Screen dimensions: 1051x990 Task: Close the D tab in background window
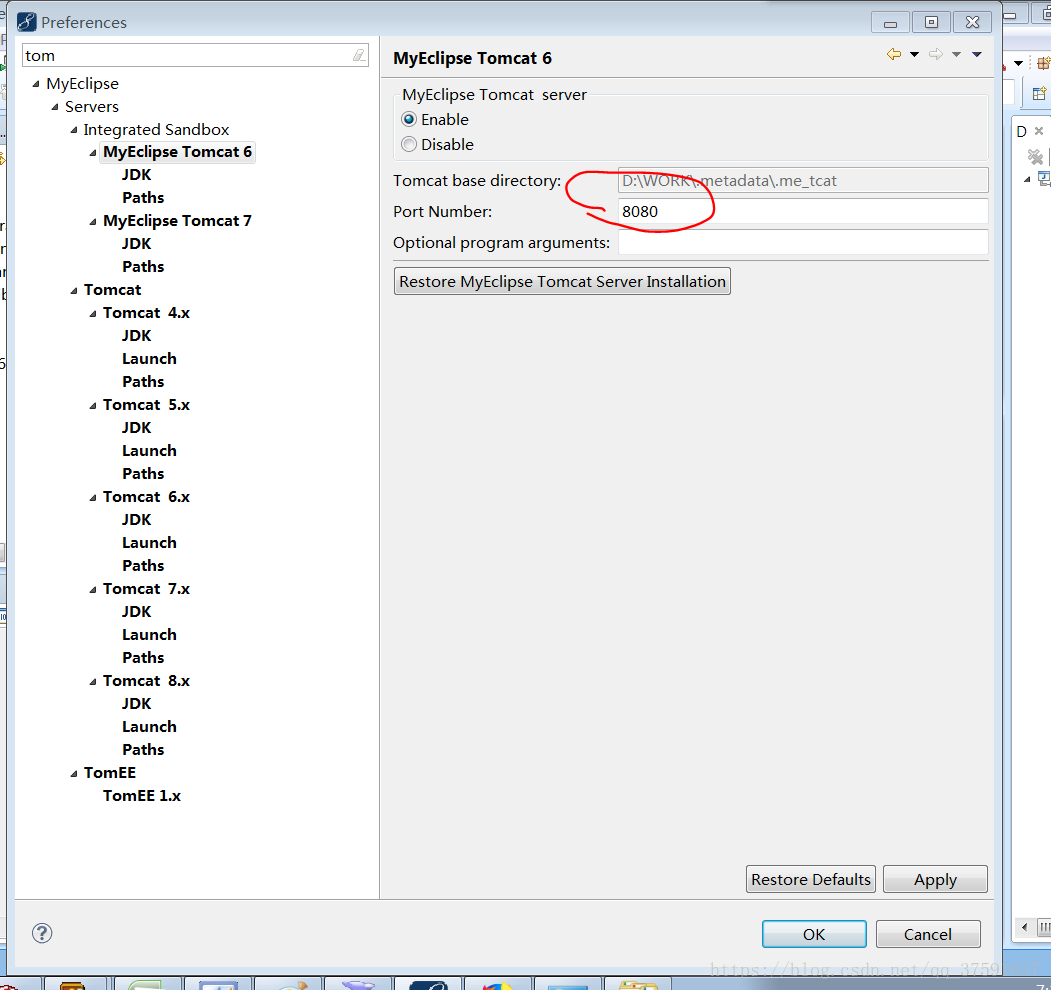point(1039,131)
